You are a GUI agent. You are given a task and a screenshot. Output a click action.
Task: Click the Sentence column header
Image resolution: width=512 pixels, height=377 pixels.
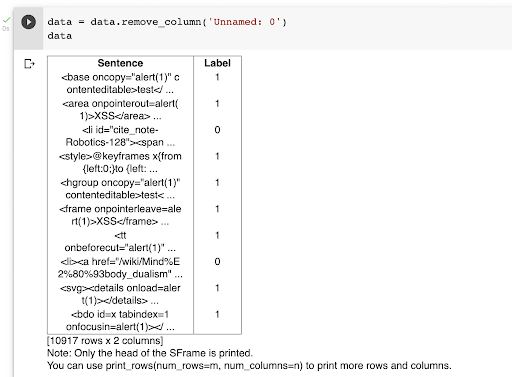pyautogui.click(x=120, y=63)
